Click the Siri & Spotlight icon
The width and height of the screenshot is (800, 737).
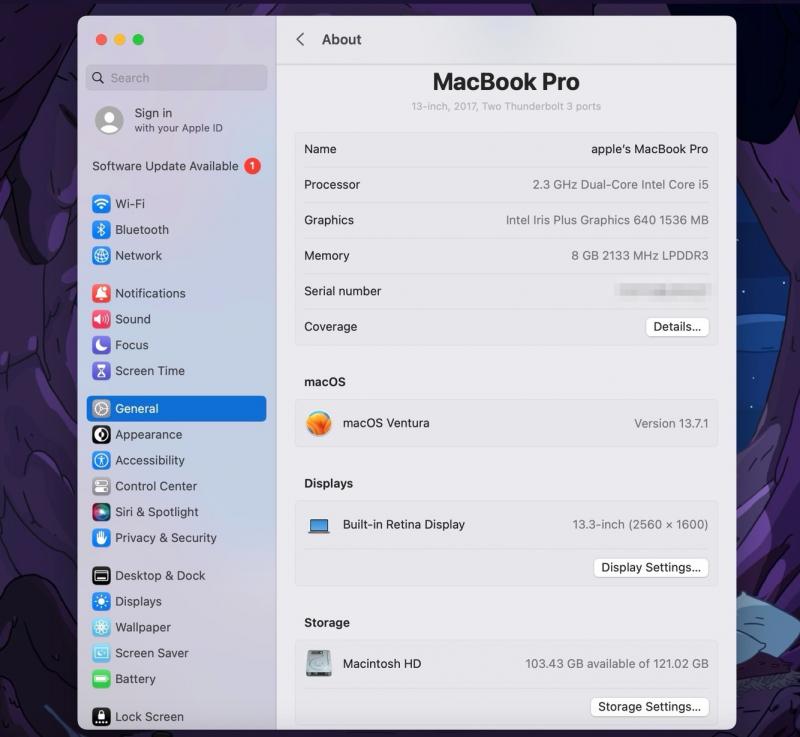[101, 512]
